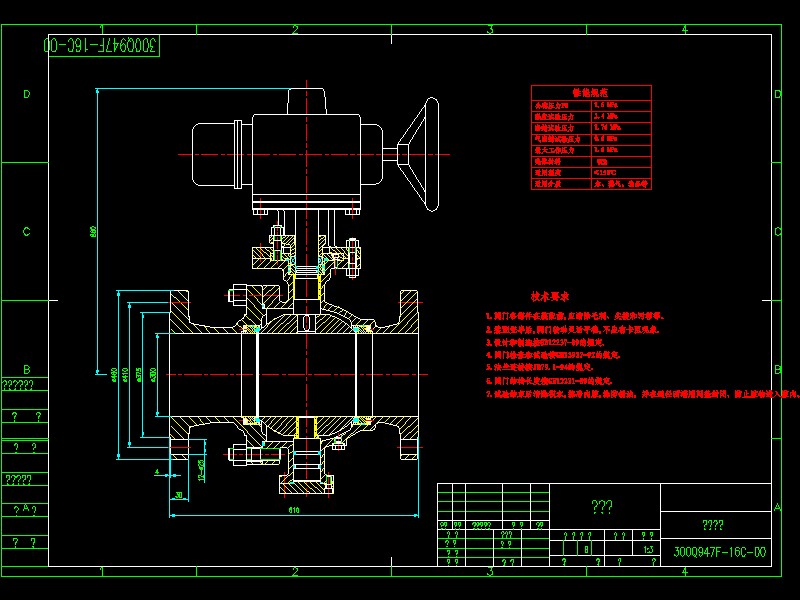800x600 pixels.
Task: Select the 1.6 MPa pressure value cell
Action: [x=605, y=105]
